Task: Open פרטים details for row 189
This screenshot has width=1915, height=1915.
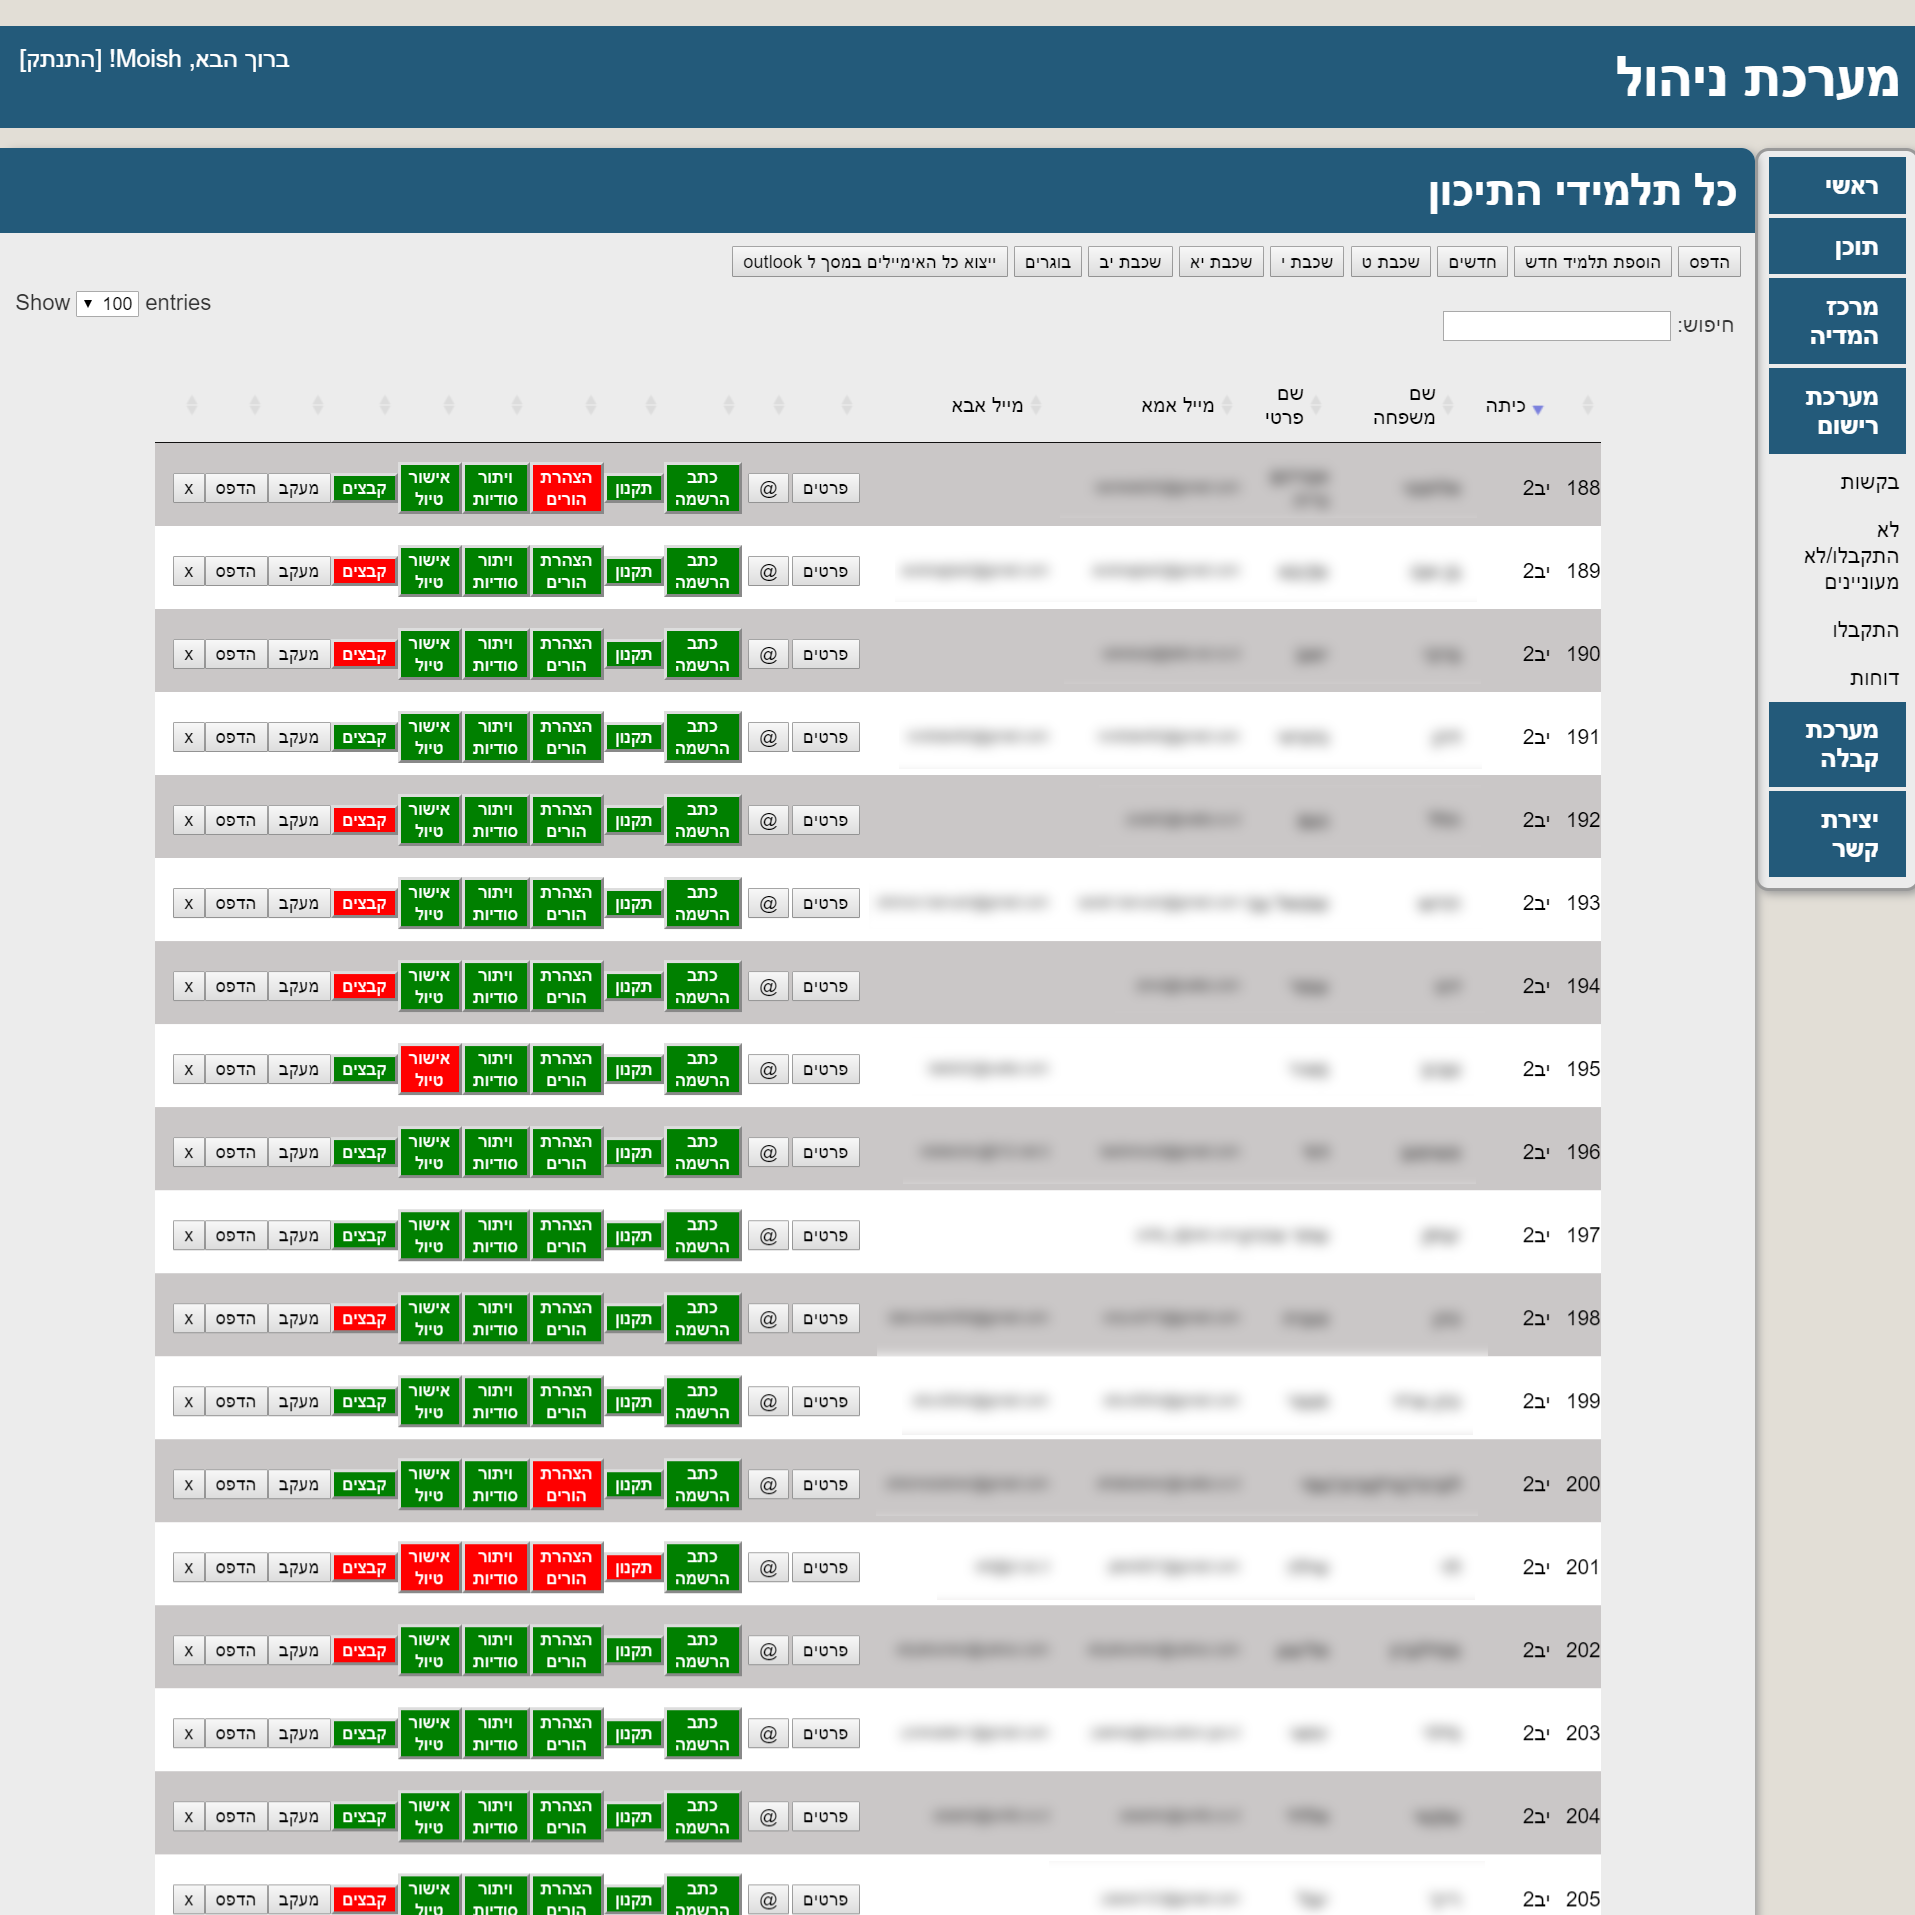Action: [x=825, y=571]
